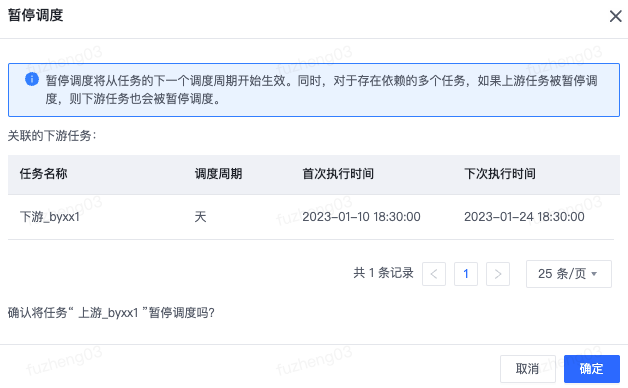Click the 2023-01-10 18:30:00 first run time
Viewport: 628px width, 388px height.
(x=361, y=217)
